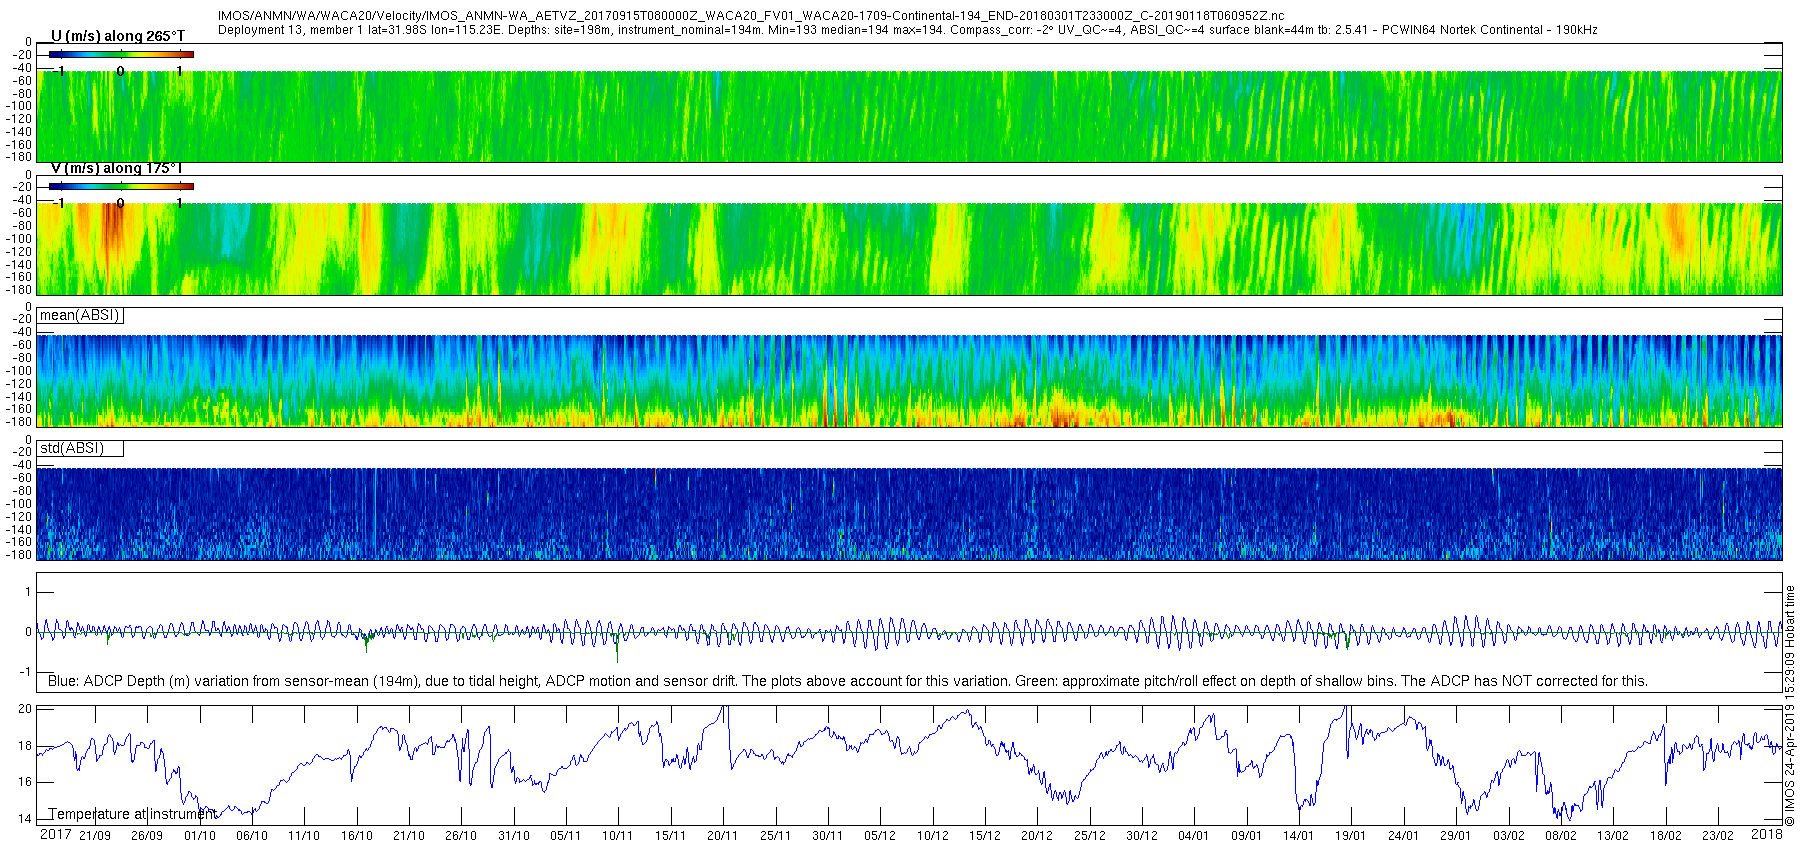Click the 01/10 date tick label

[200, 836]
